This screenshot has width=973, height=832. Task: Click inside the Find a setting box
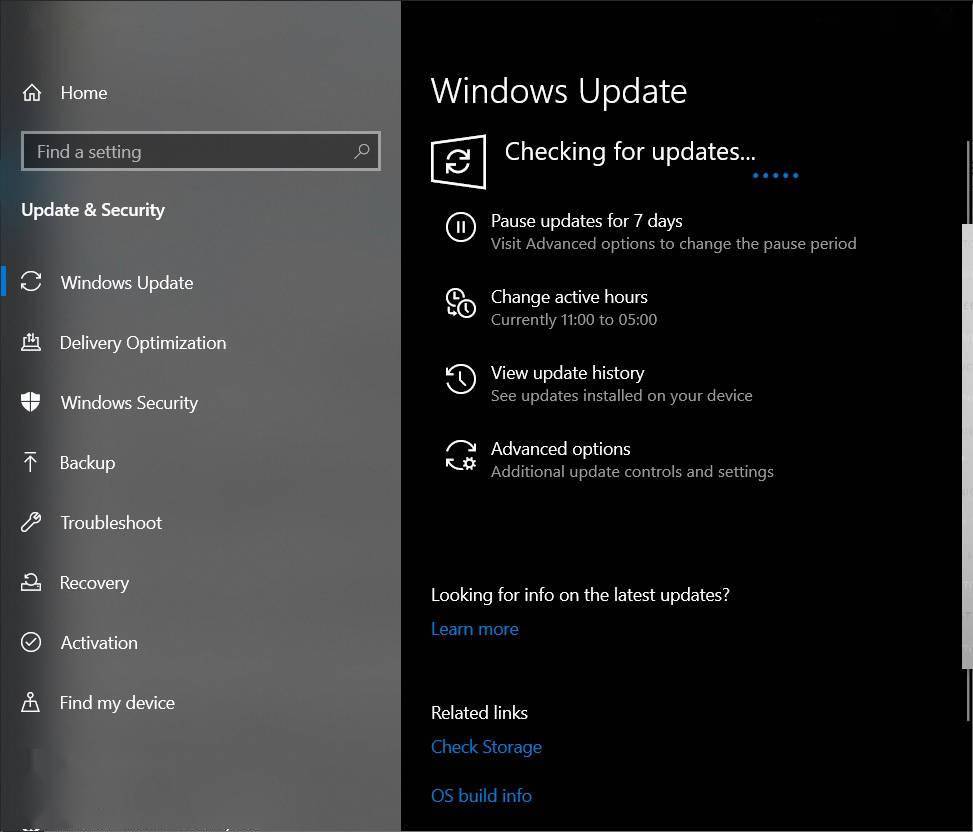(x=180, y=151)
